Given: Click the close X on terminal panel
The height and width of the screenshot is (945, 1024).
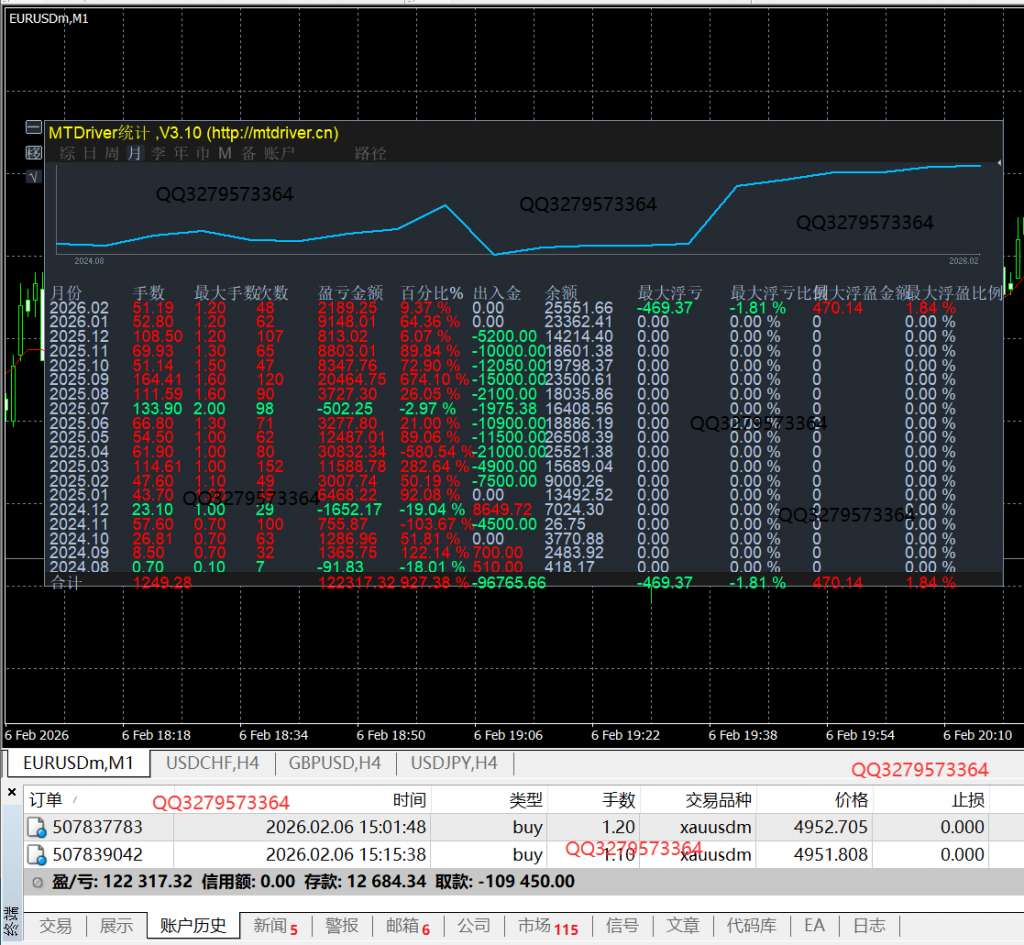Looking at the screenshot, I should (x=12, y=792).
